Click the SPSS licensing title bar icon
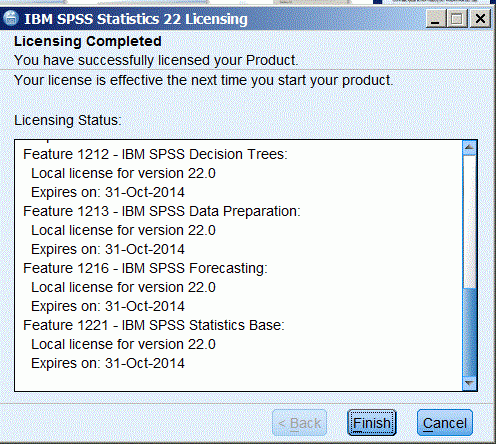 click(x=11, y=18)
